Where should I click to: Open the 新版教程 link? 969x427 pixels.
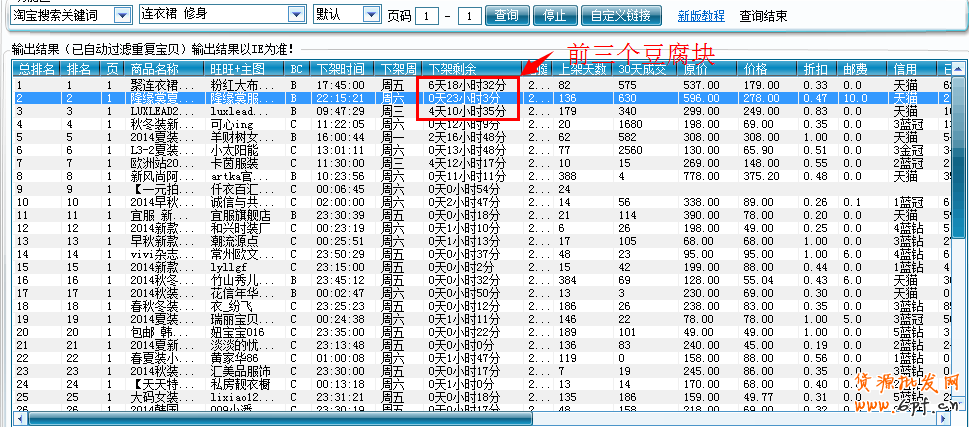point(701,15)
